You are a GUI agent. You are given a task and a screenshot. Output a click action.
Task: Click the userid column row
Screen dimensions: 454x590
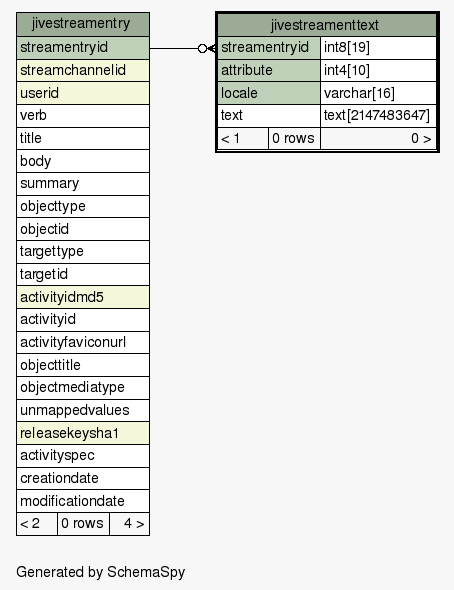click(x=83, y=93)
